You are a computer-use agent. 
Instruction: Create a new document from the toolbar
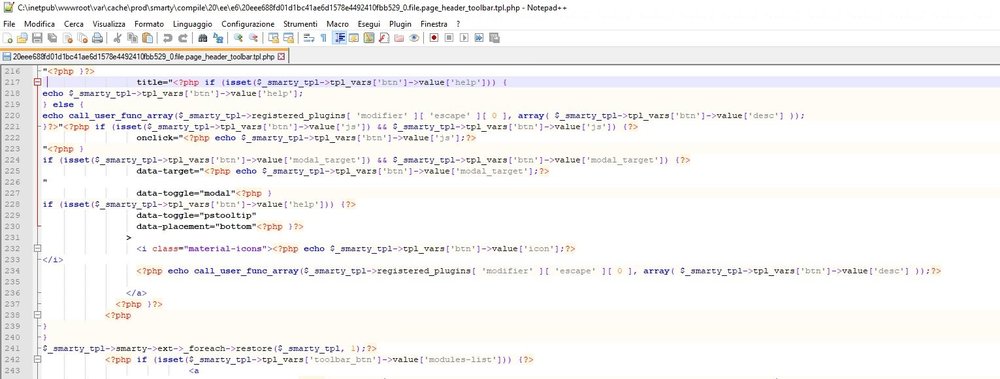tap(8, 38)
